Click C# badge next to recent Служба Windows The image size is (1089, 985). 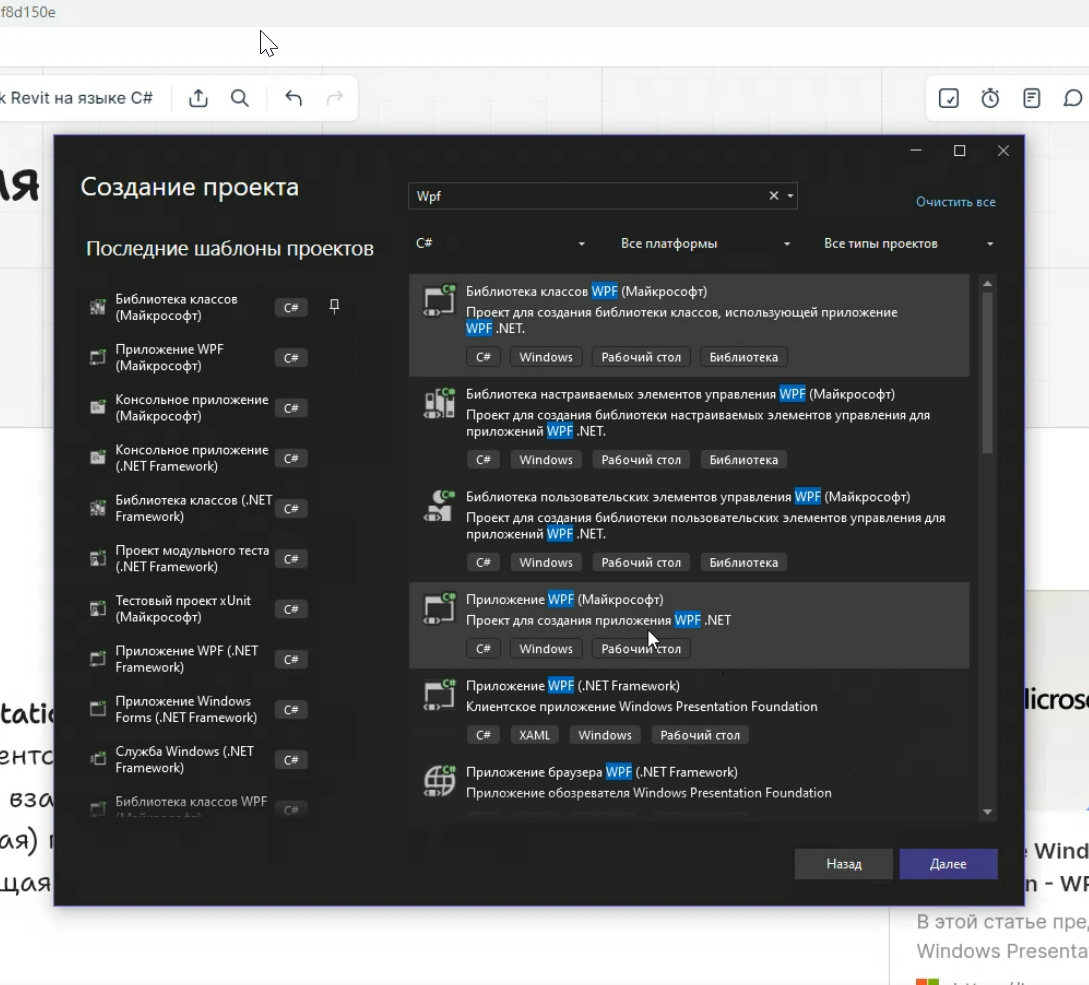pyautogui.click(x=291, y=760)
